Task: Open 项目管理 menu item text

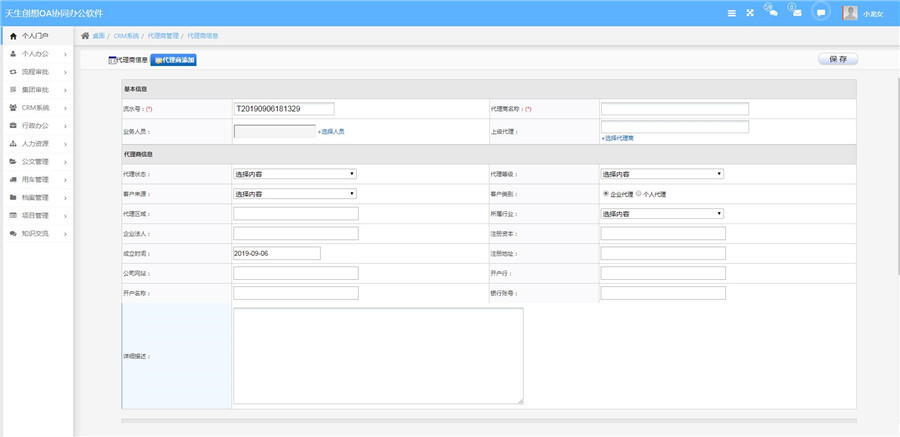Action: 35,215
